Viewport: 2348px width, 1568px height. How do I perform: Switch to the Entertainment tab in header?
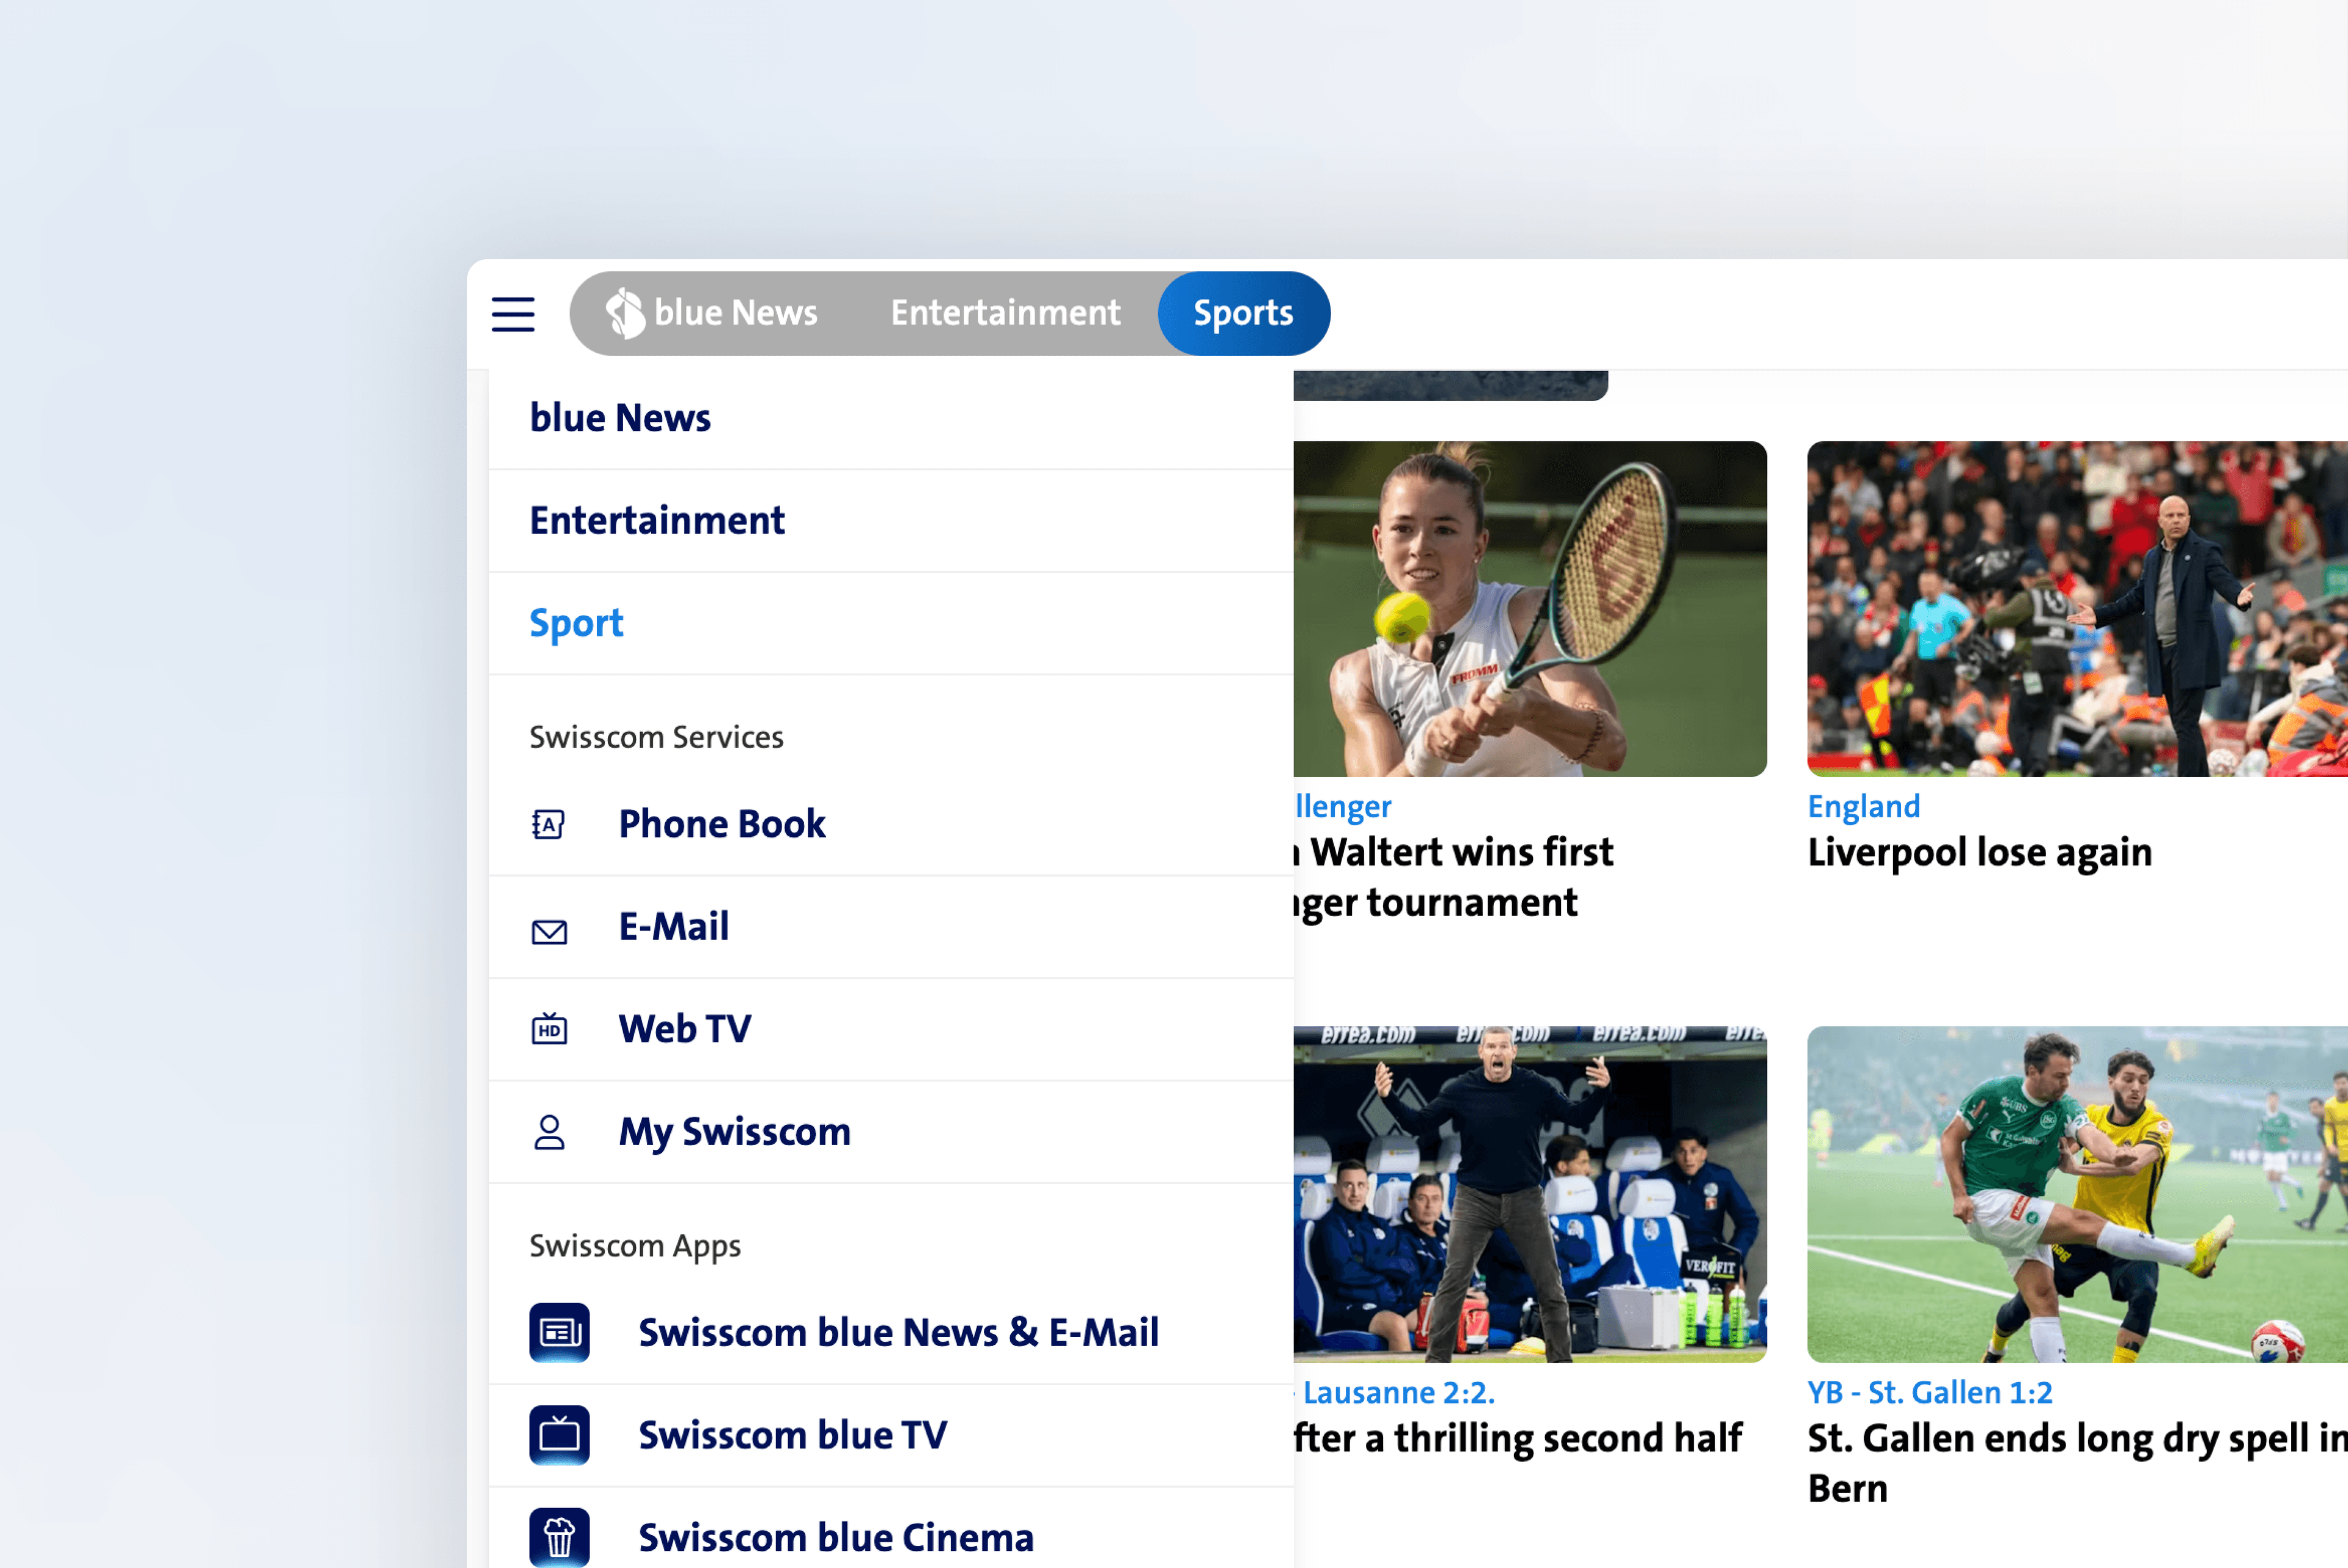1005,313
